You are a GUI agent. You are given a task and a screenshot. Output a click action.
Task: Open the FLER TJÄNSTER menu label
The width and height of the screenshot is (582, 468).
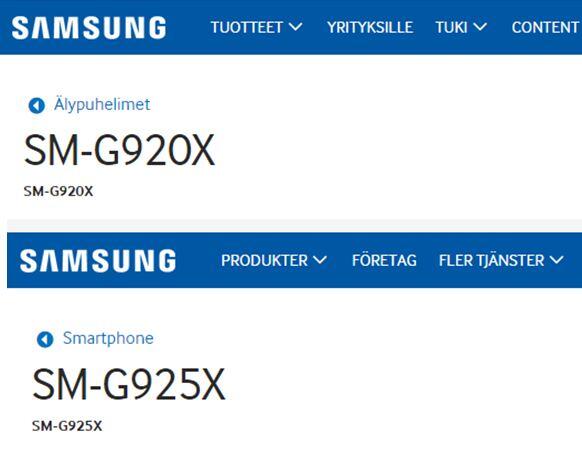point(491,260)
